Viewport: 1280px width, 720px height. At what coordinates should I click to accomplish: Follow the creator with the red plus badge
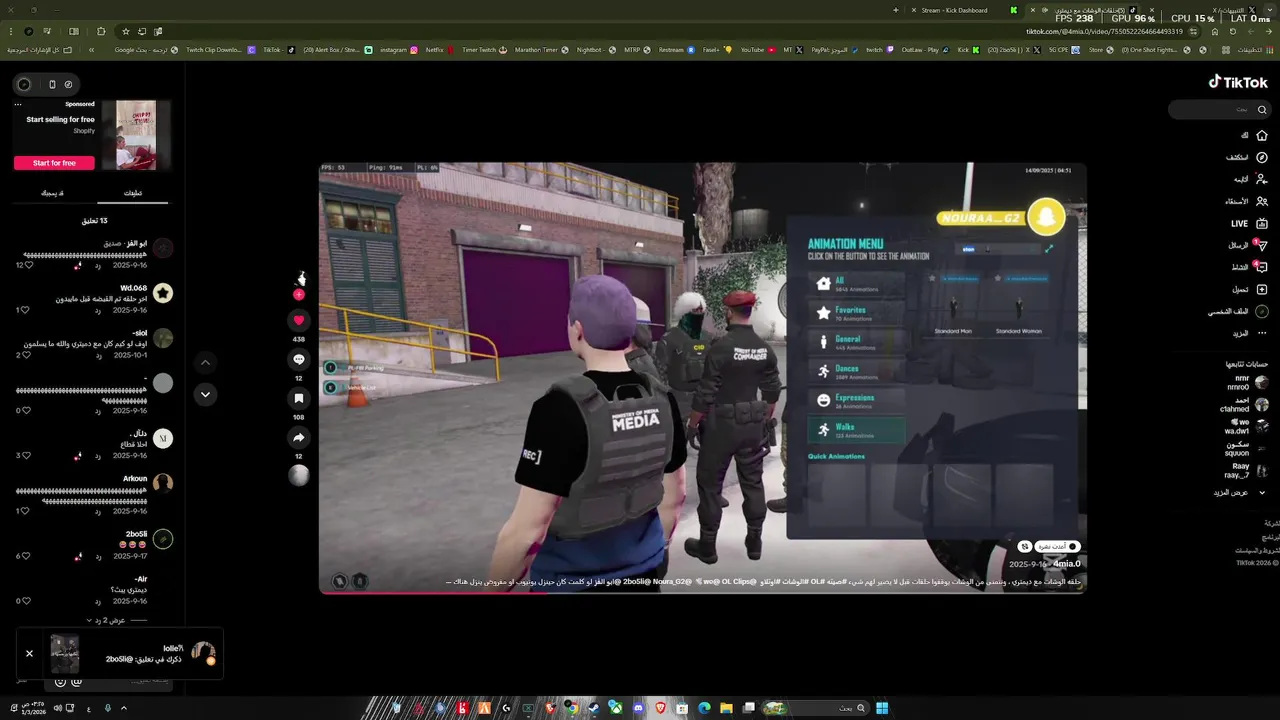(x=298, y=295)
